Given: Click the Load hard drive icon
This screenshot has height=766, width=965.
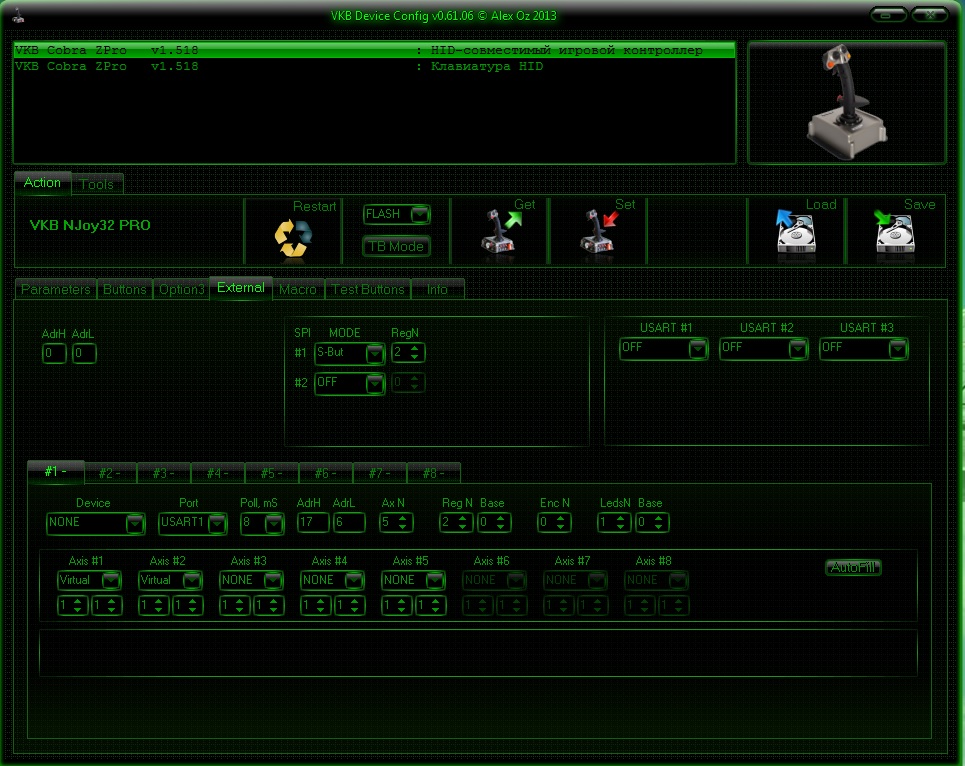Looking at the screenshot, I should click(795, 232).
